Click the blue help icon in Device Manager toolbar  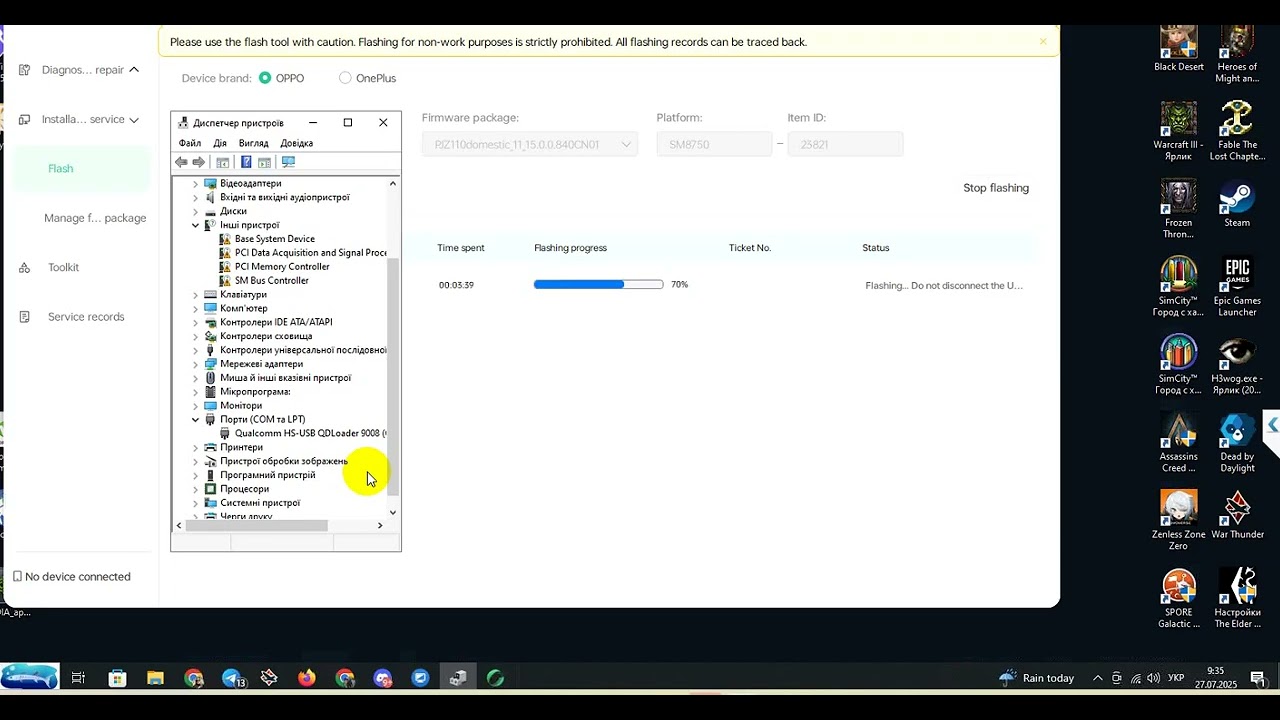[246, 162]
